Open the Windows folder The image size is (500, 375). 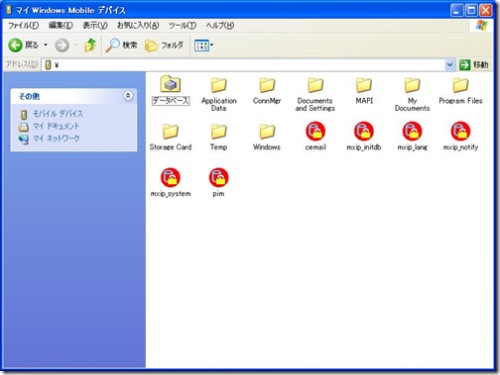[267, 131]
